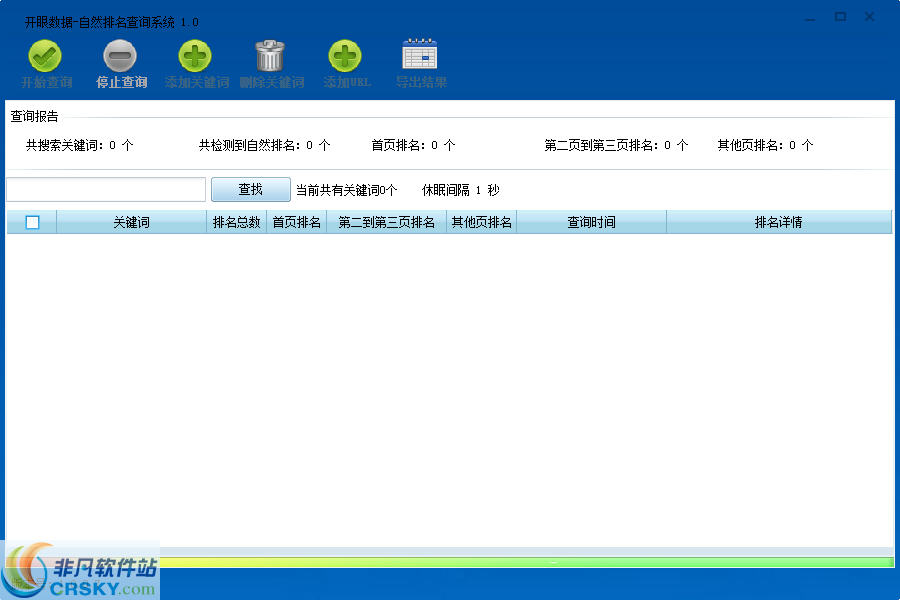The width and height of the screenshot is (900, 600).
Task: Select the 其他排名 column header
Action: click(480, 221)
